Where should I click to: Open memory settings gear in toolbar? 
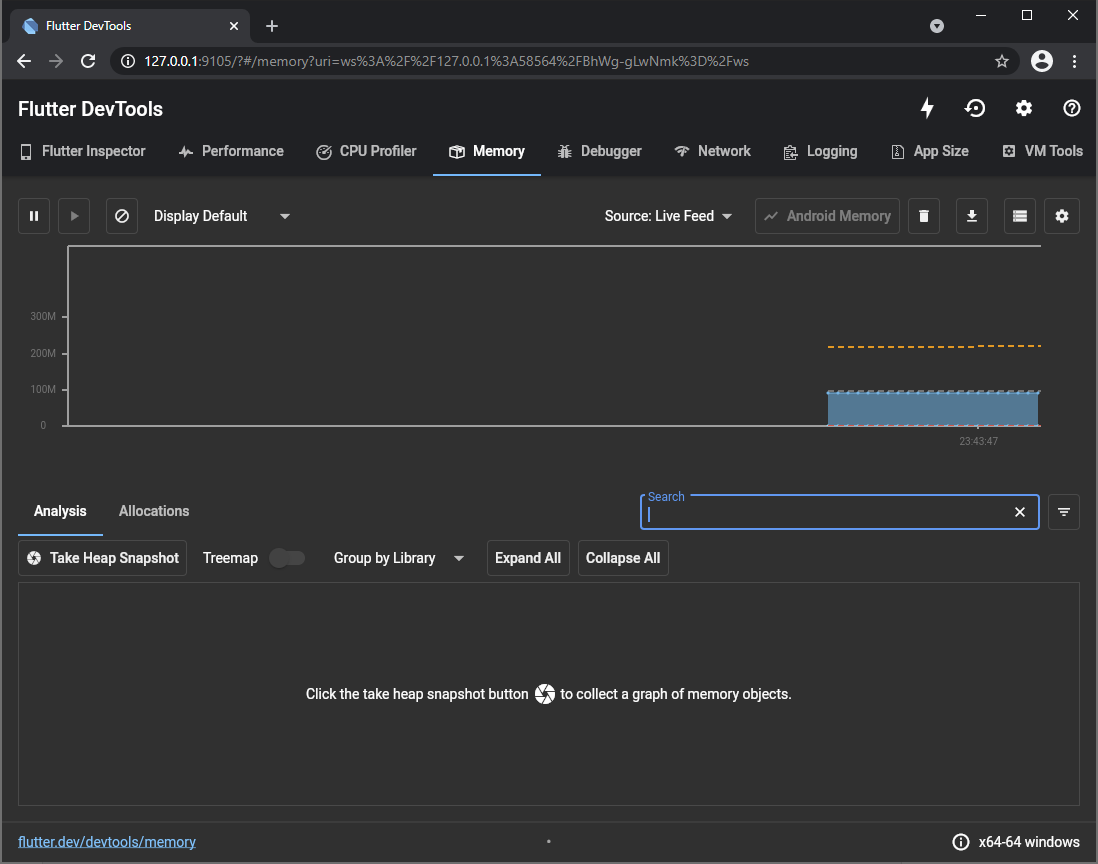point(1062,216)
